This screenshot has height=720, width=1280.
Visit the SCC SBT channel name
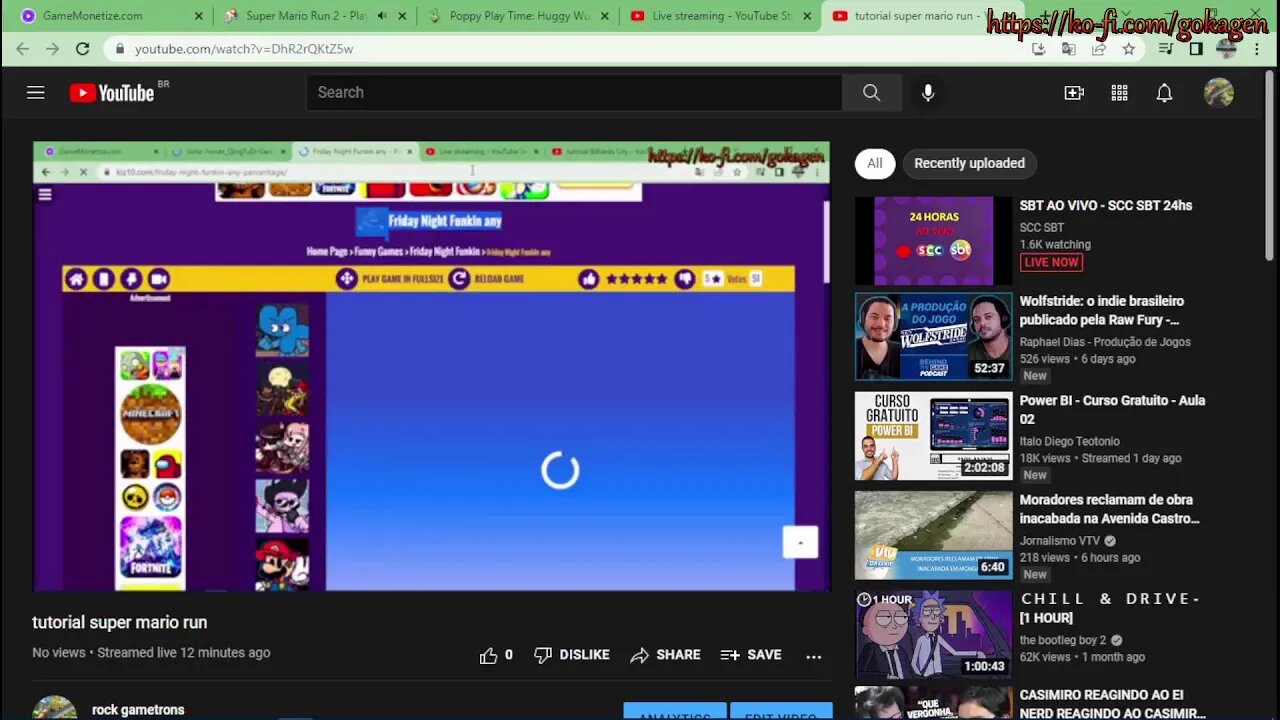pyautogui.click(x=1042, y=227)
